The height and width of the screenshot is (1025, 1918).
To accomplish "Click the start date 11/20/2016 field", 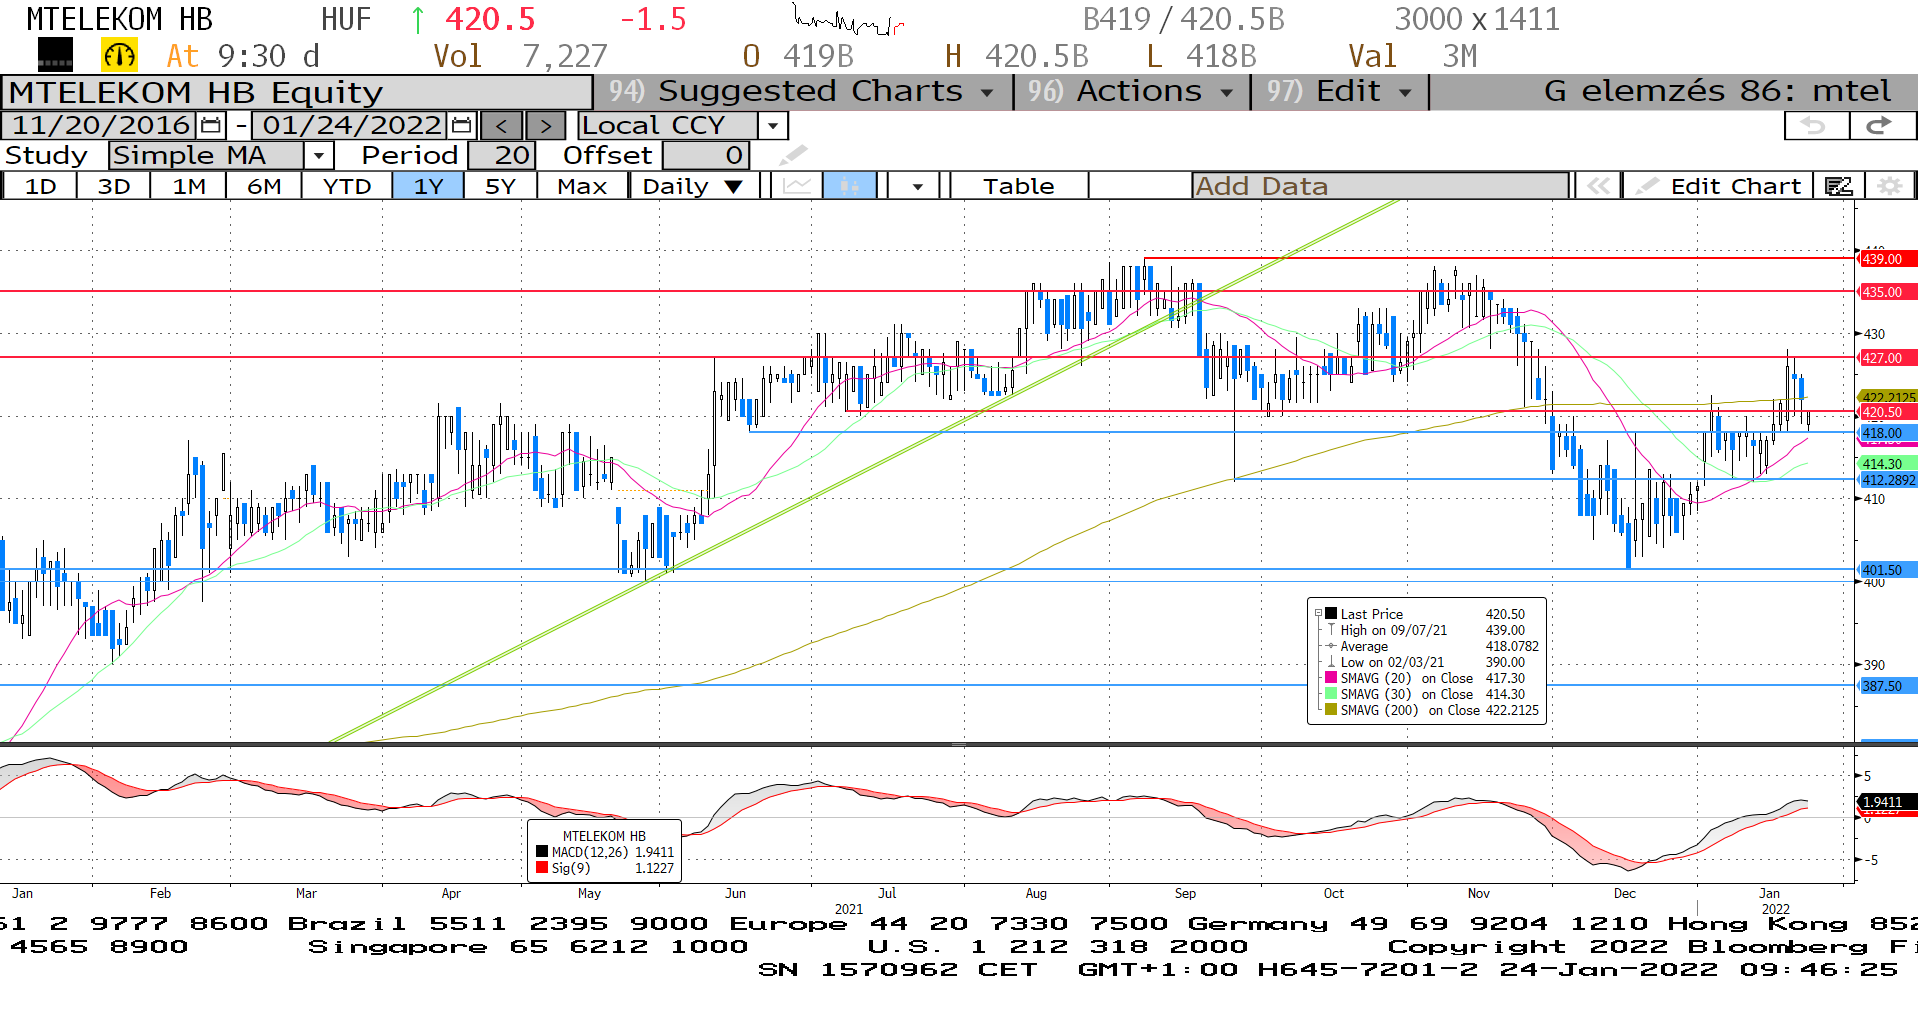I will [100, 125].
